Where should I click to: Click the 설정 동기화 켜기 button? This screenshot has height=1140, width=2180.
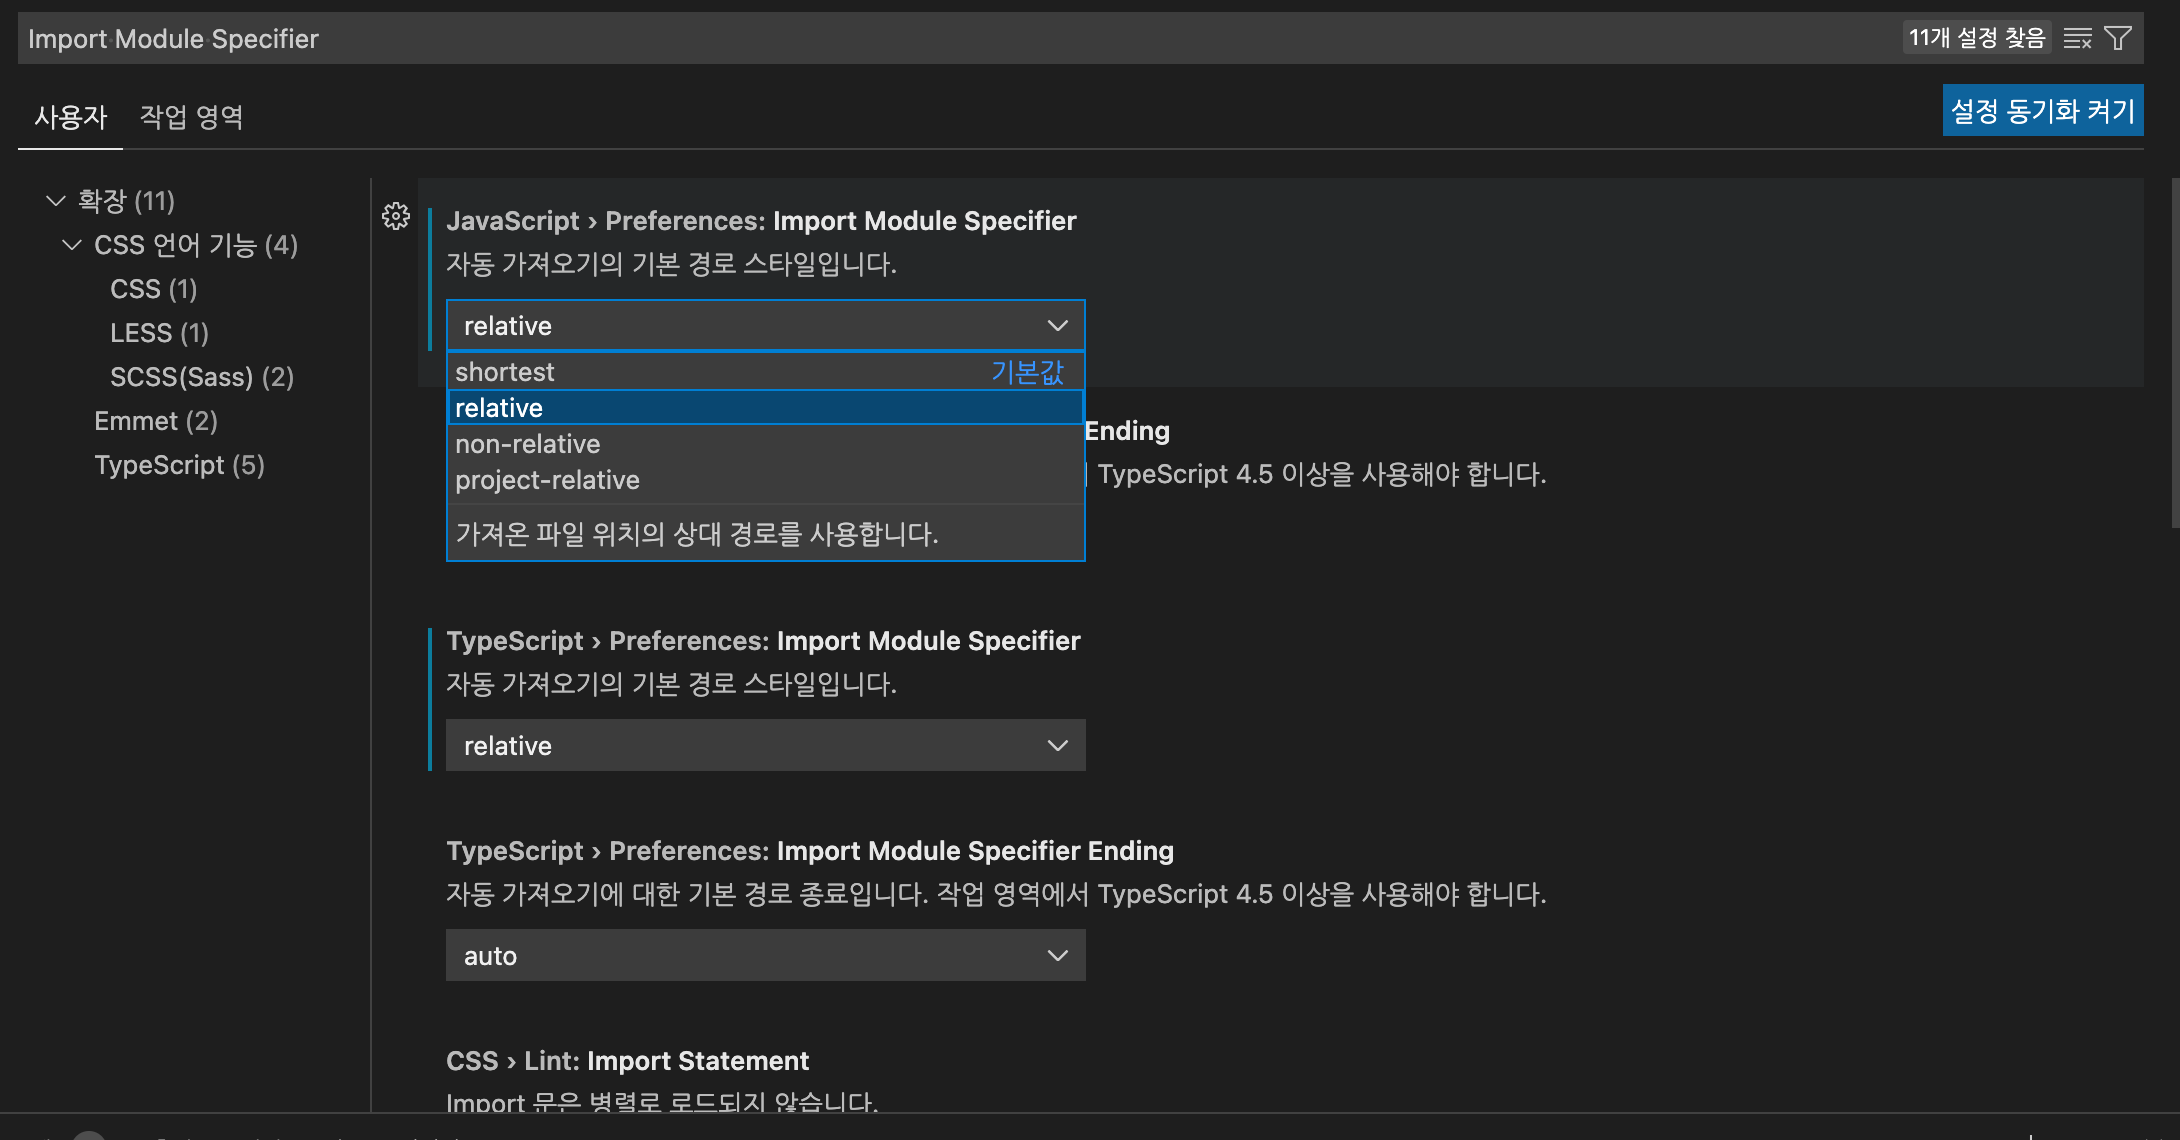(x=2042, y=111)
